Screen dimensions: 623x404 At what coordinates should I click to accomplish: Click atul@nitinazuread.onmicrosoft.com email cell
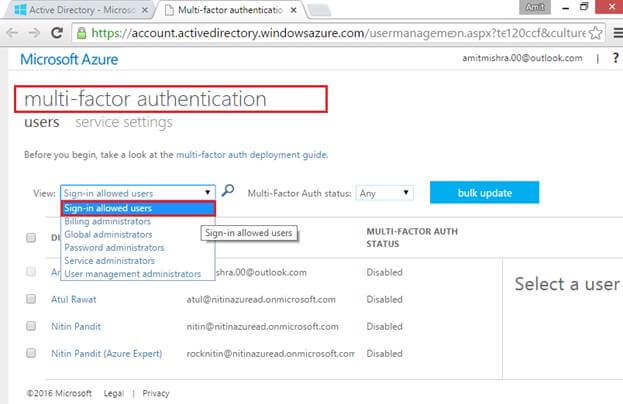[261, 299]
